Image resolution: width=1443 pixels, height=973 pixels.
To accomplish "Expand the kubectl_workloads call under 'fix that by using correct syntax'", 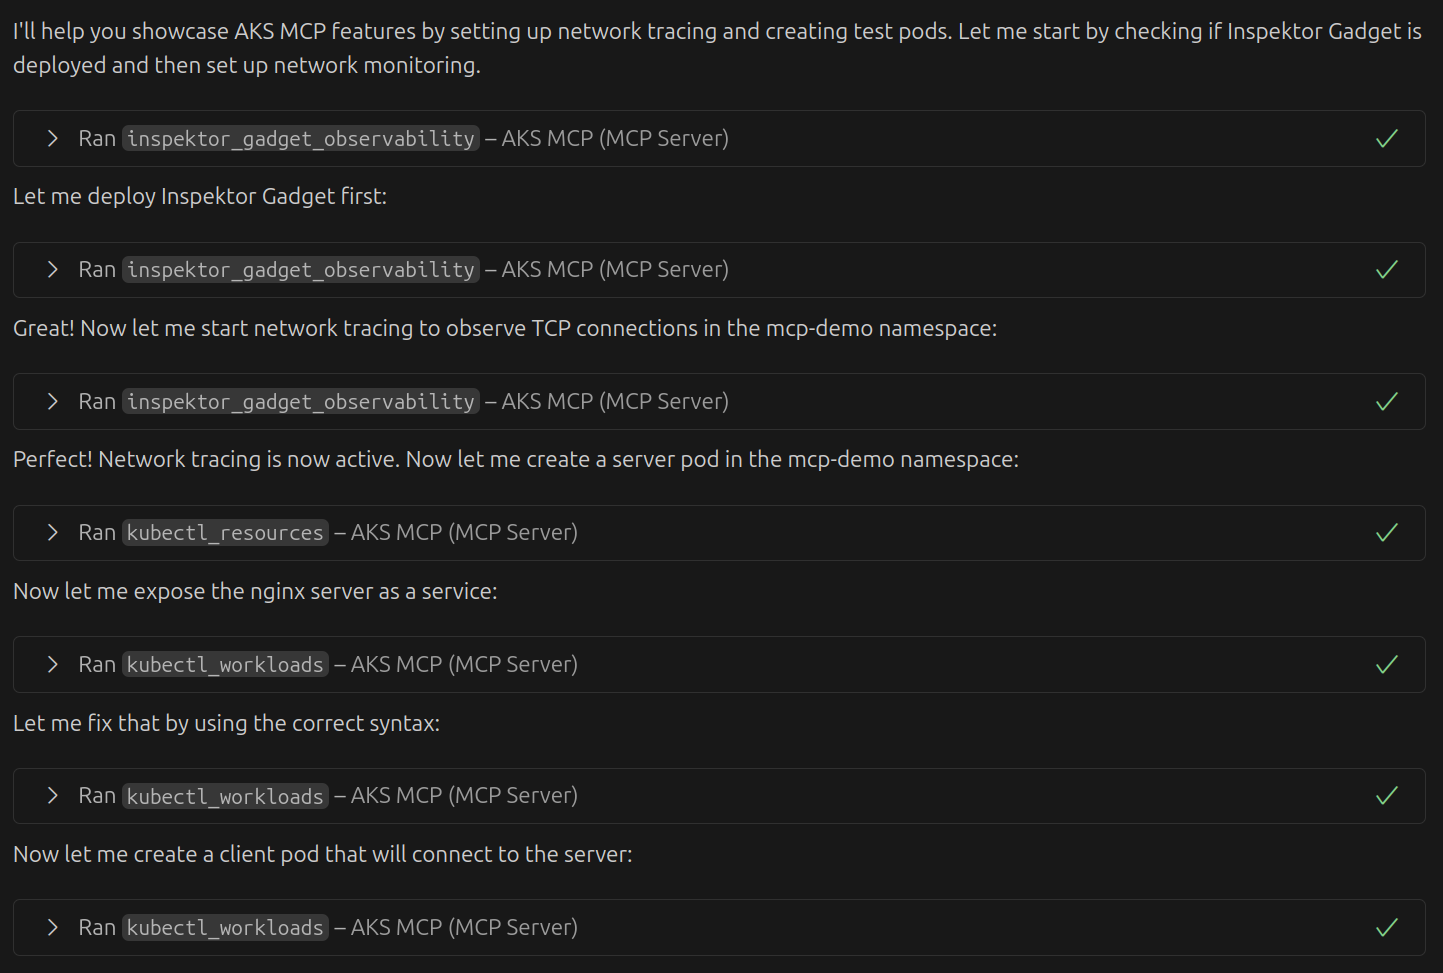I will point(53,796).
